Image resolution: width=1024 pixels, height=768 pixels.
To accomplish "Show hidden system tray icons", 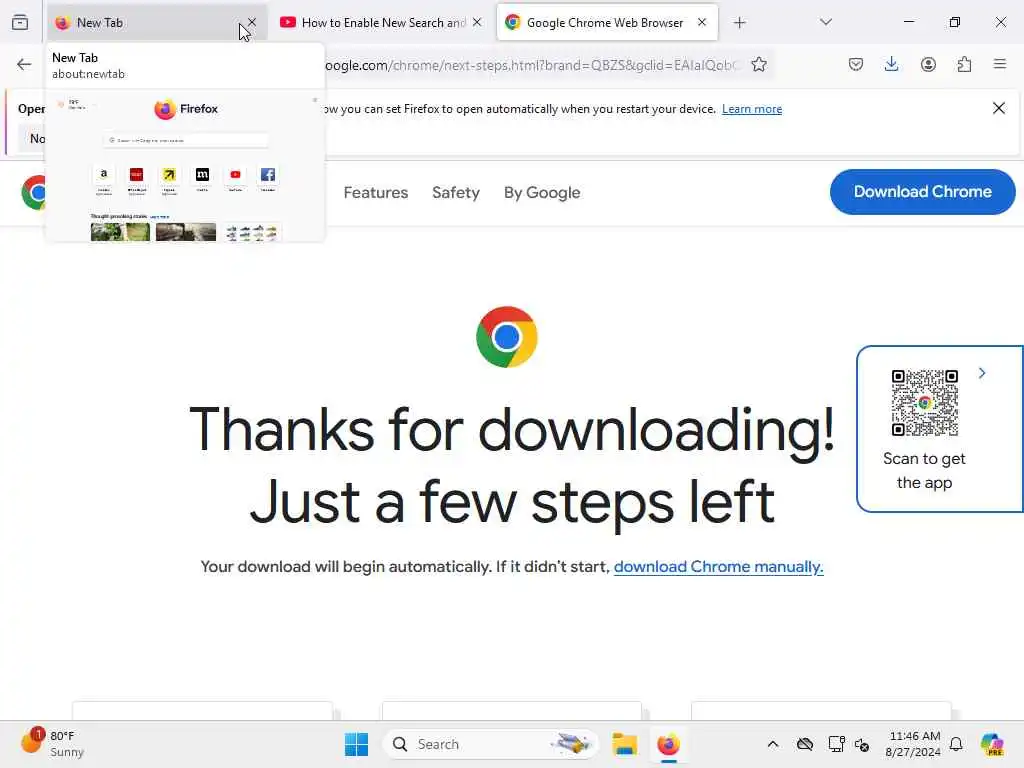I will coord(773,744).
